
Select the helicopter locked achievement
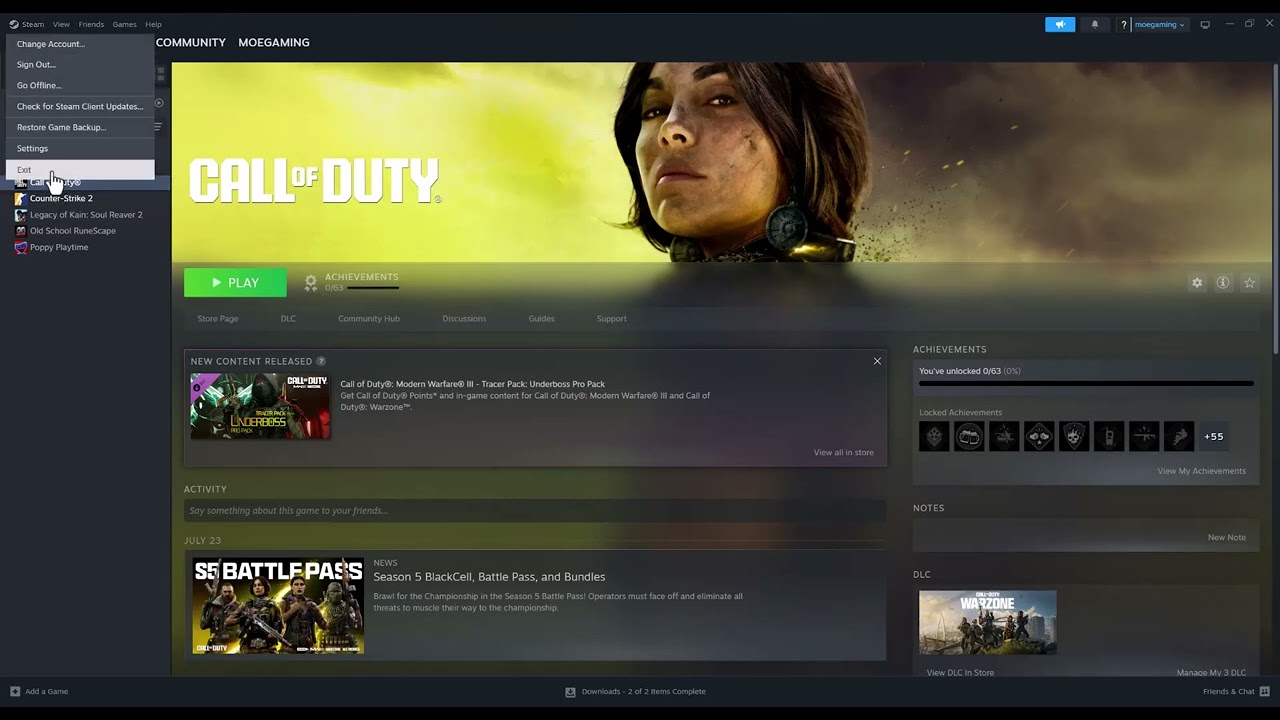(1004, 436)
